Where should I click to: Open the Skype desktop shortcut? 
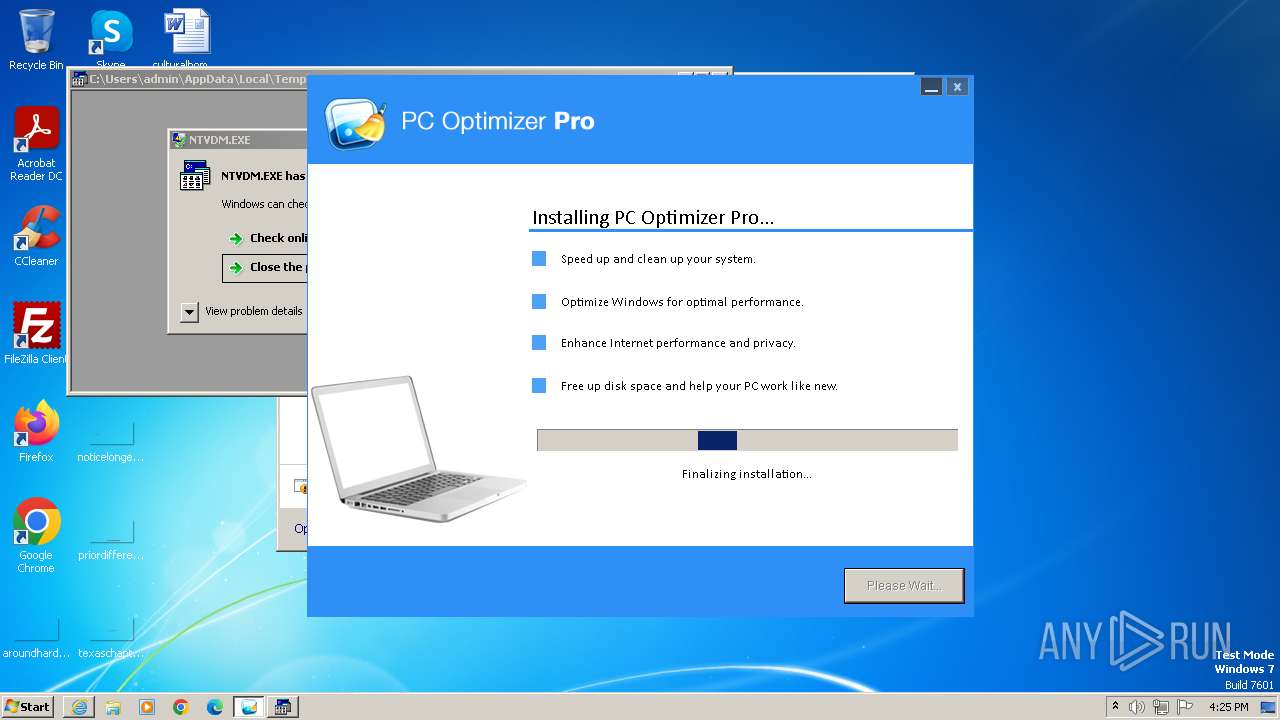click(x=111, y=38)
